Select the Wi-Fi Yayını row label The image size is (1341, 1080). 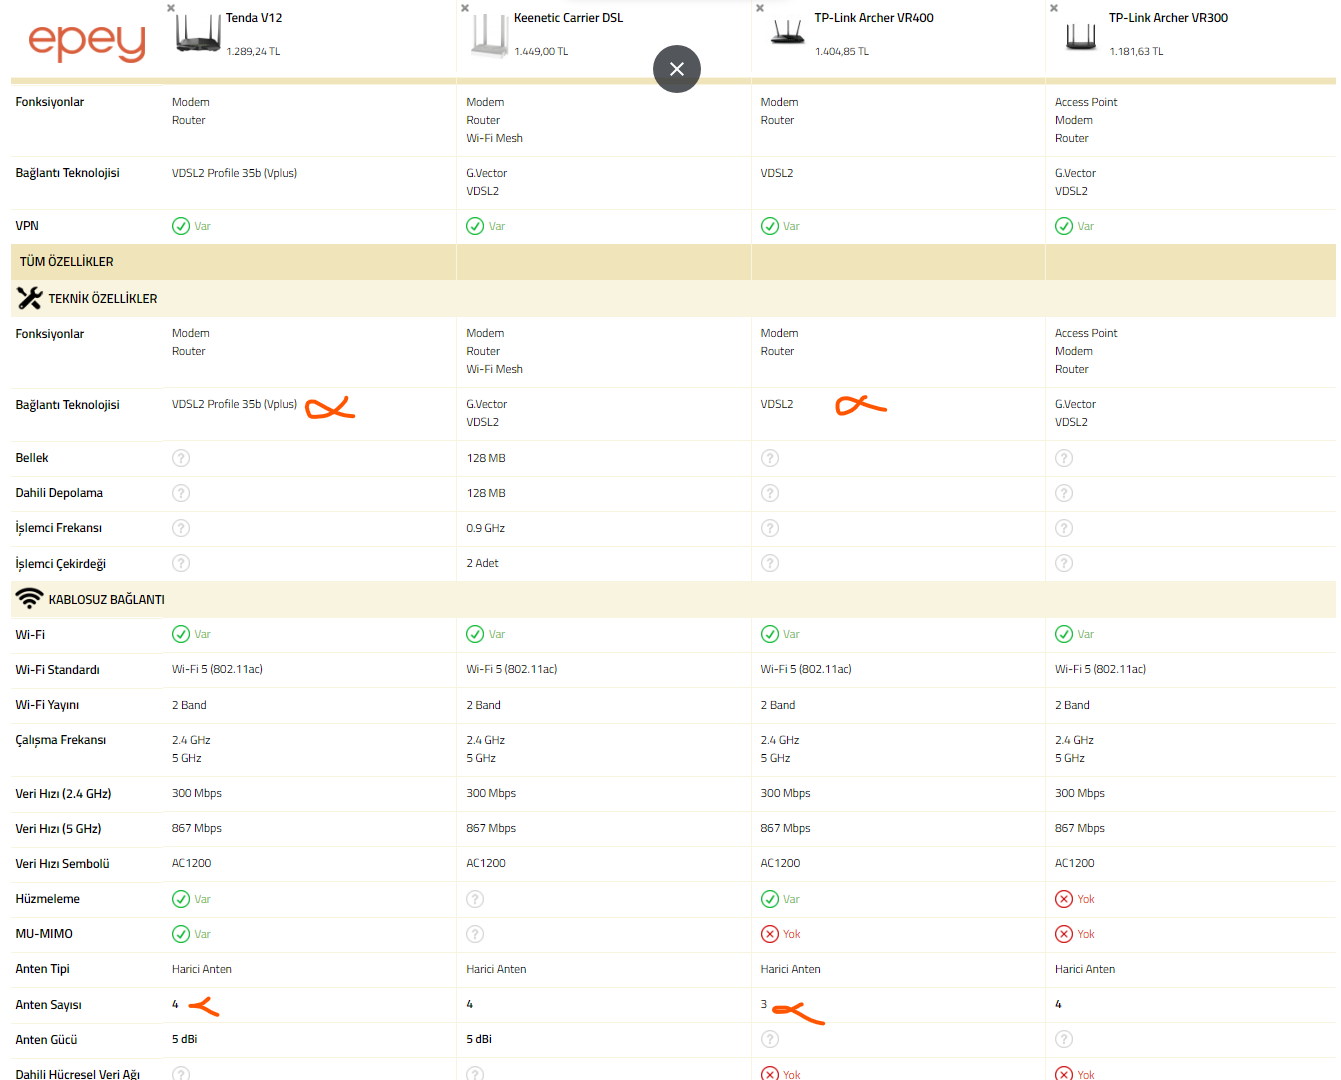[47, 705]
